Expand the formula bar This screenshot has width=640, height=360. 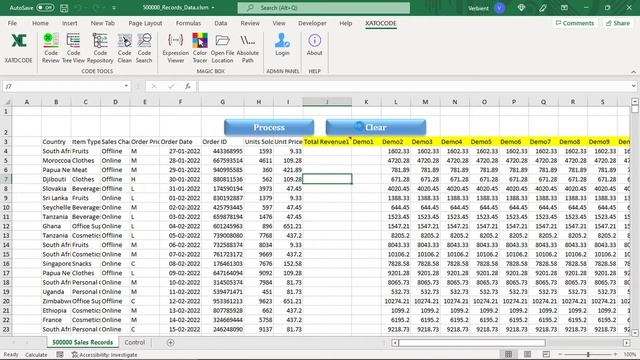(633, 86)
